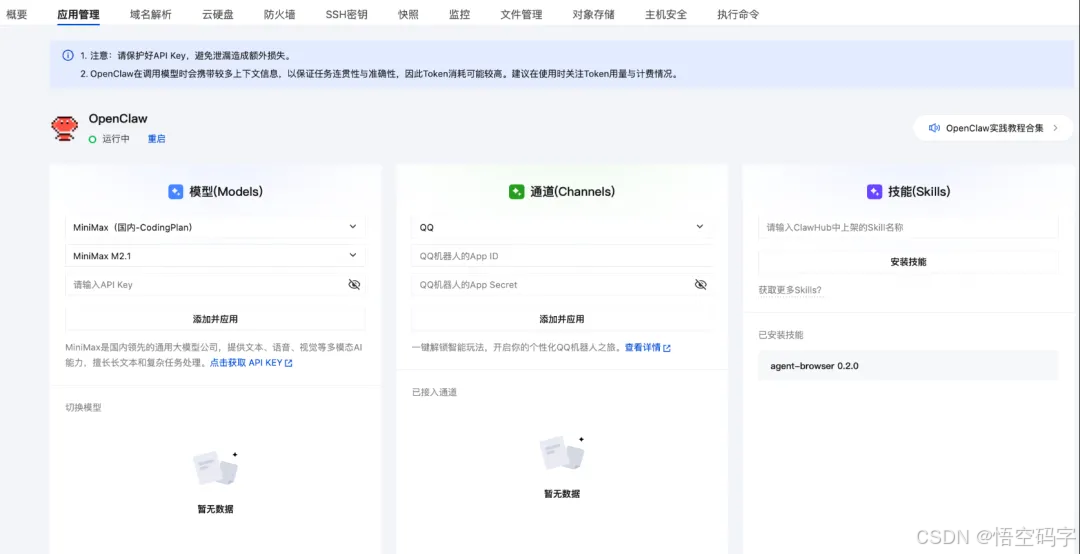The height and width of the screenshot is (554, 1080).
Task: Open the 域名解析 tab
Action: pos(151,14)
